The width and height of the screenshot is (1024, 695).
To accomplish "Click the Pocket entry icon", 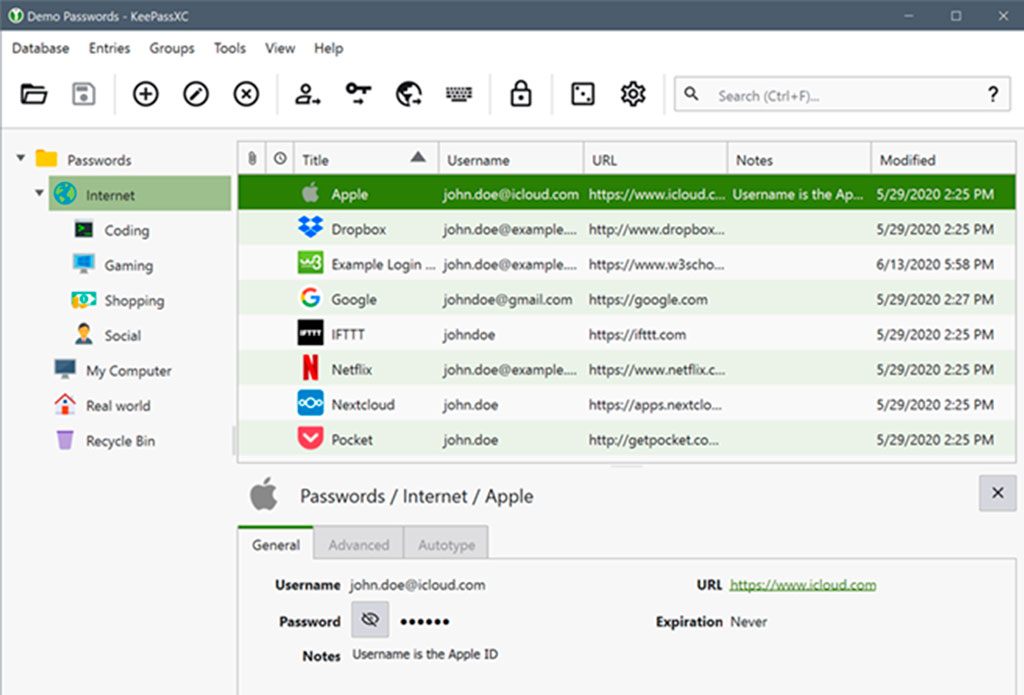I will click(x=310, y=438).
